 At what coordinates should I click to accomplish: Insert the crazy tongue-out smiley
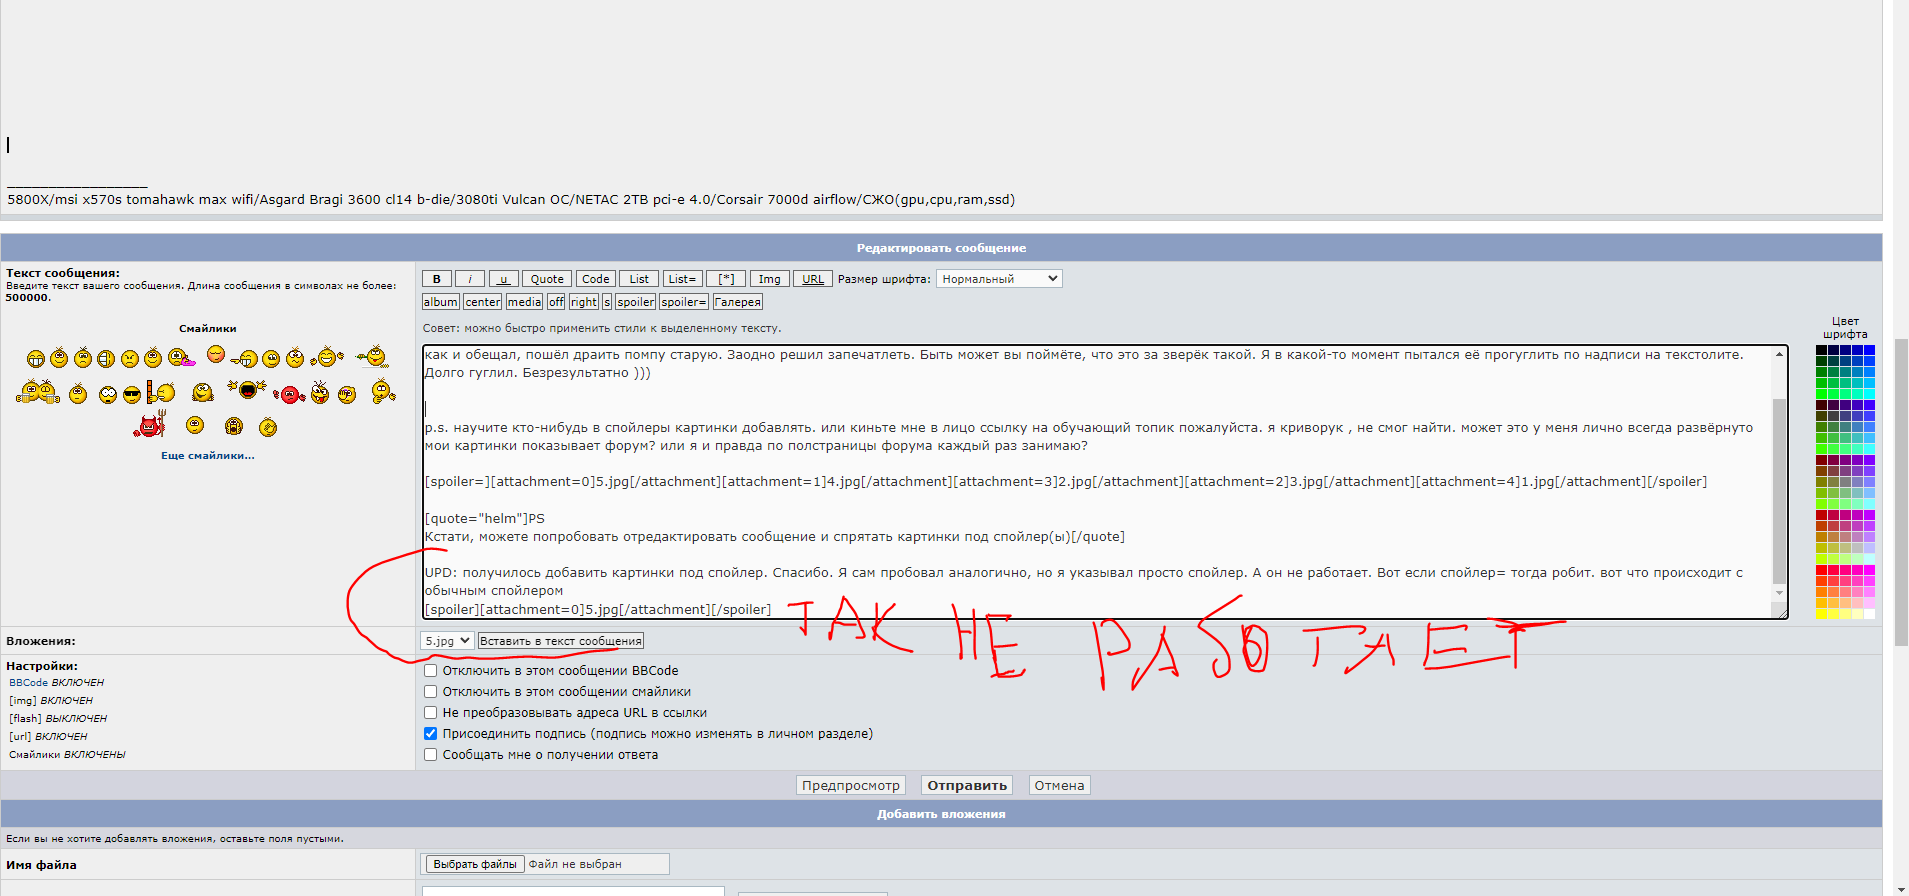[320, 393]
